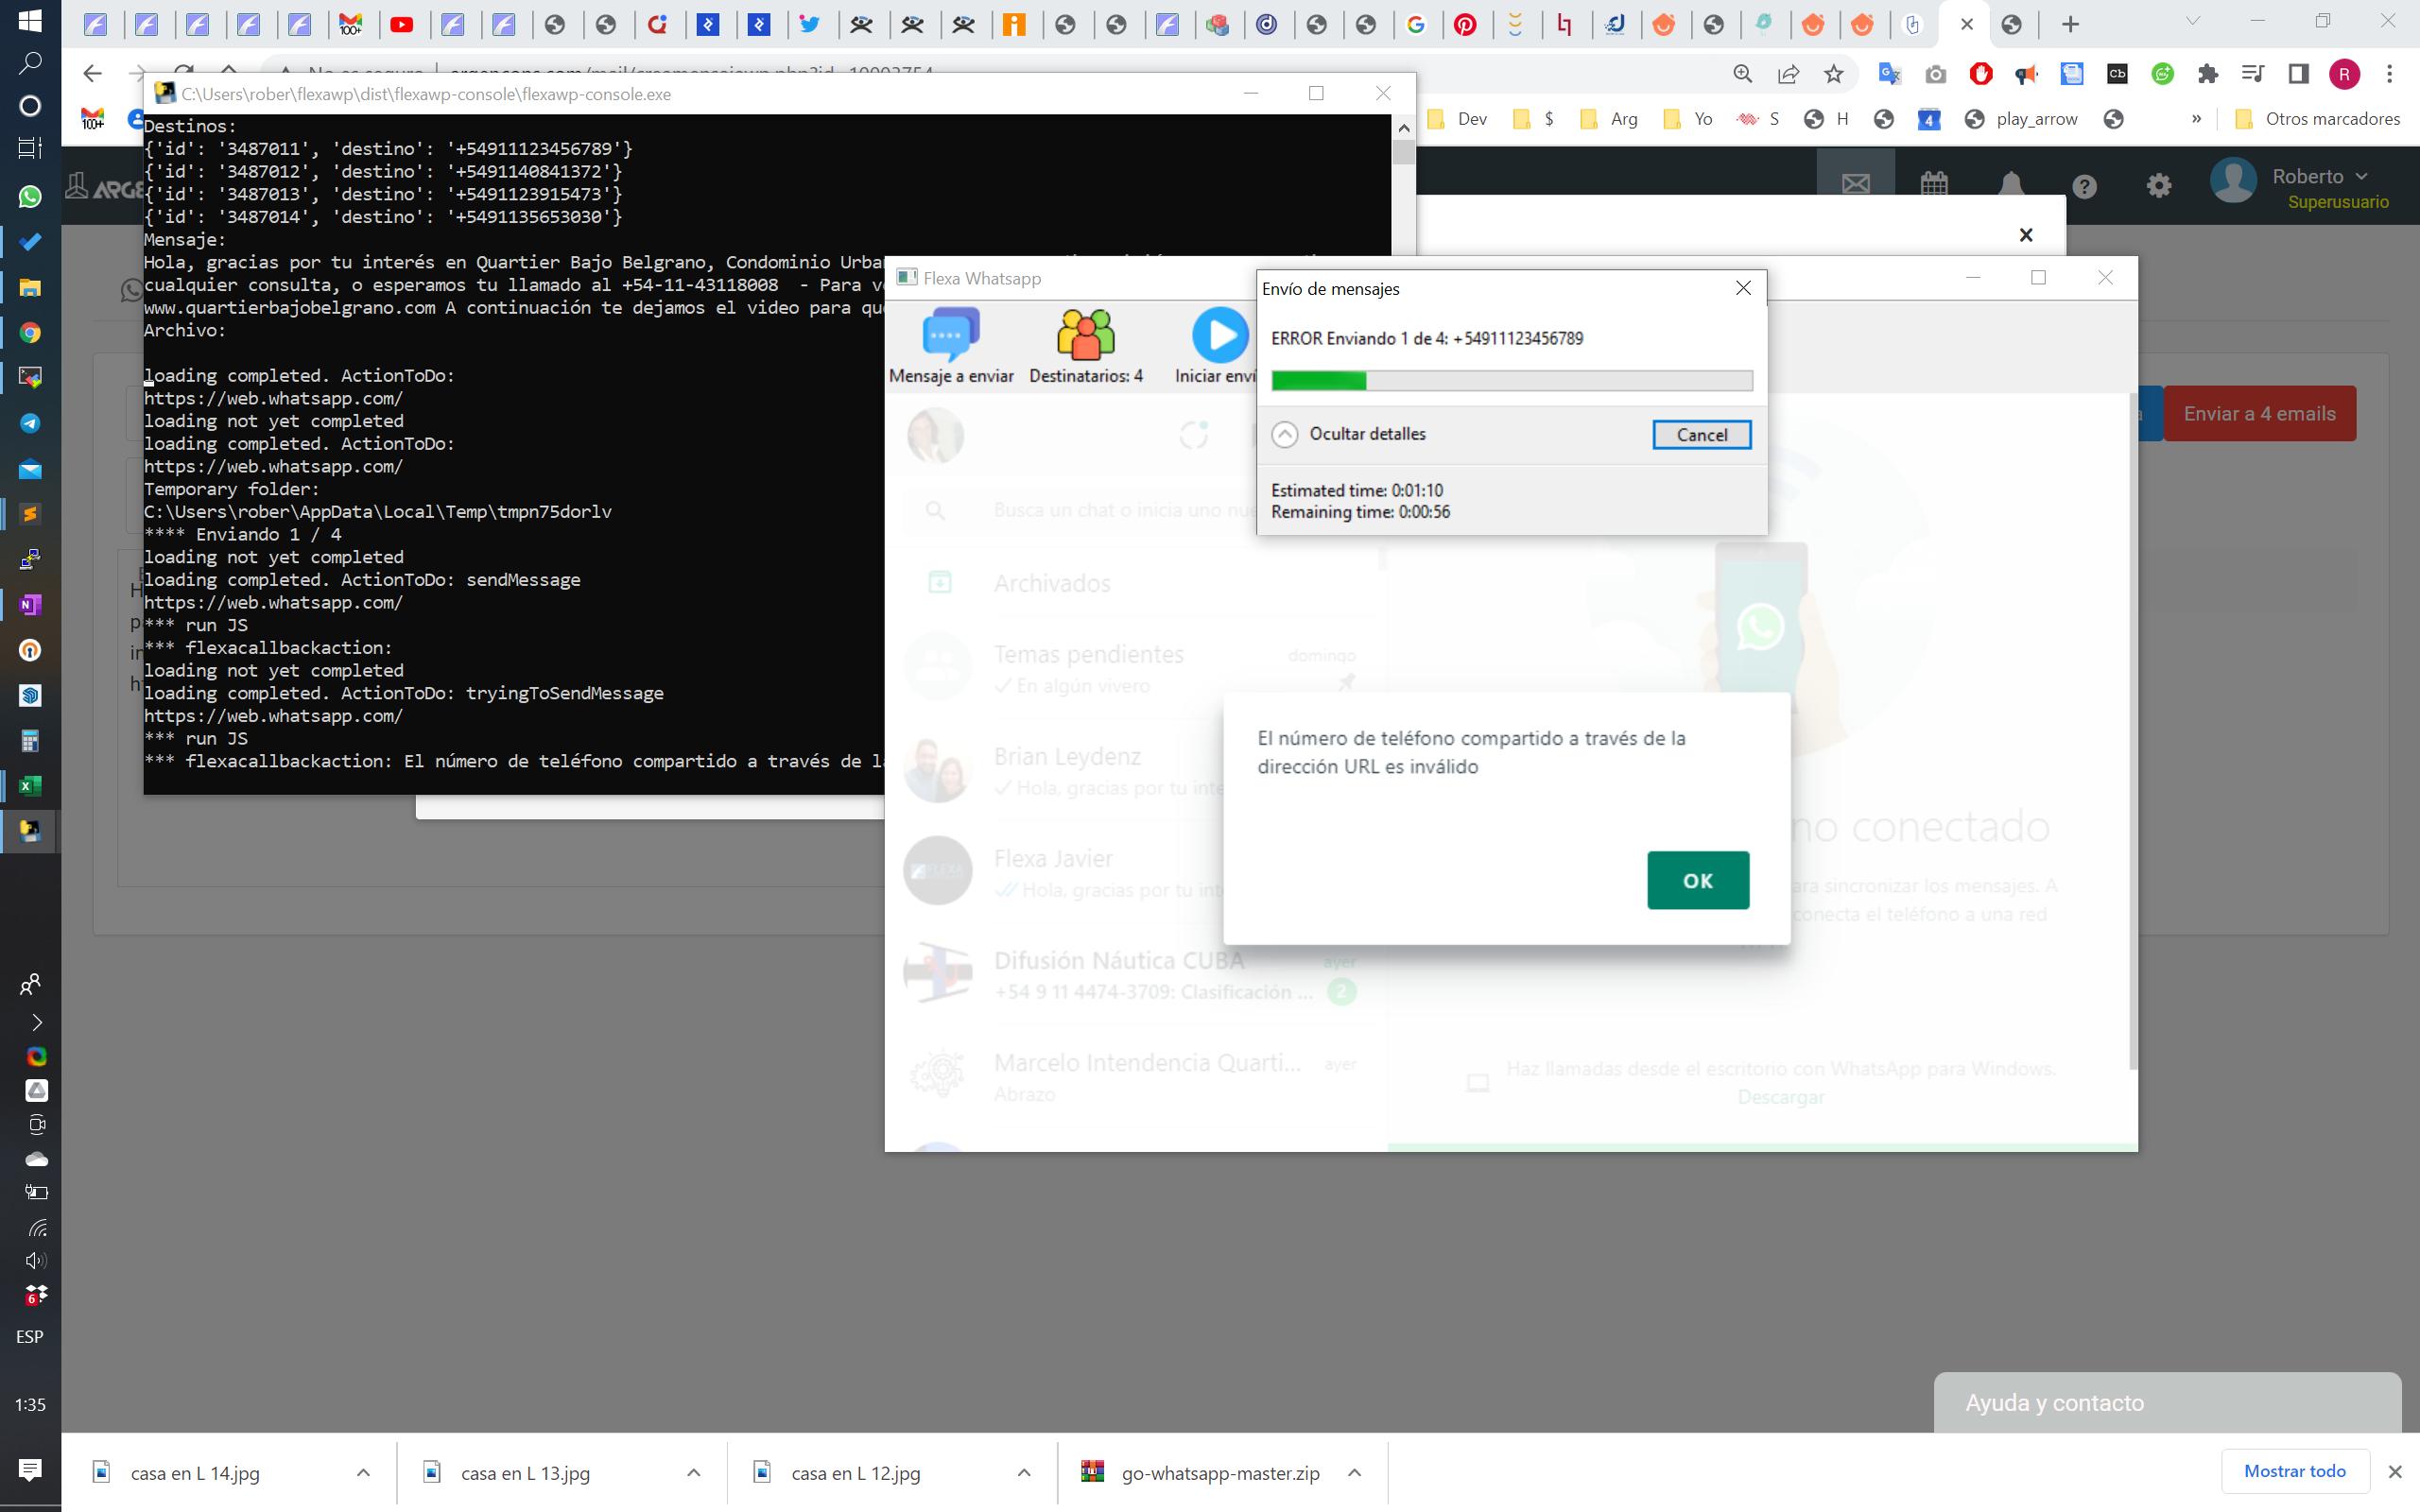The image size is (2420, 1512).
Task: Click the console window scroll-up arrow
Action: (x=1403, y=127)
